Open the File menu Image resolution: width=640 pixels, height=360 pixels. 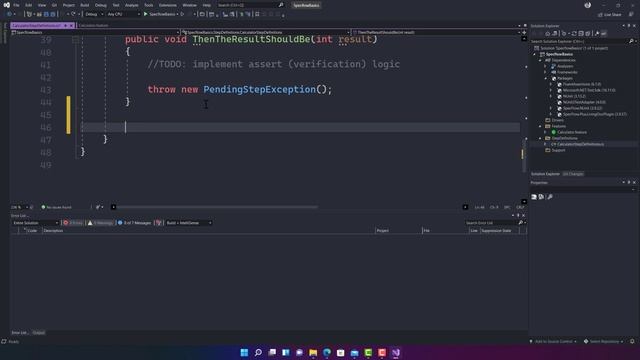[x=16, y=5]
